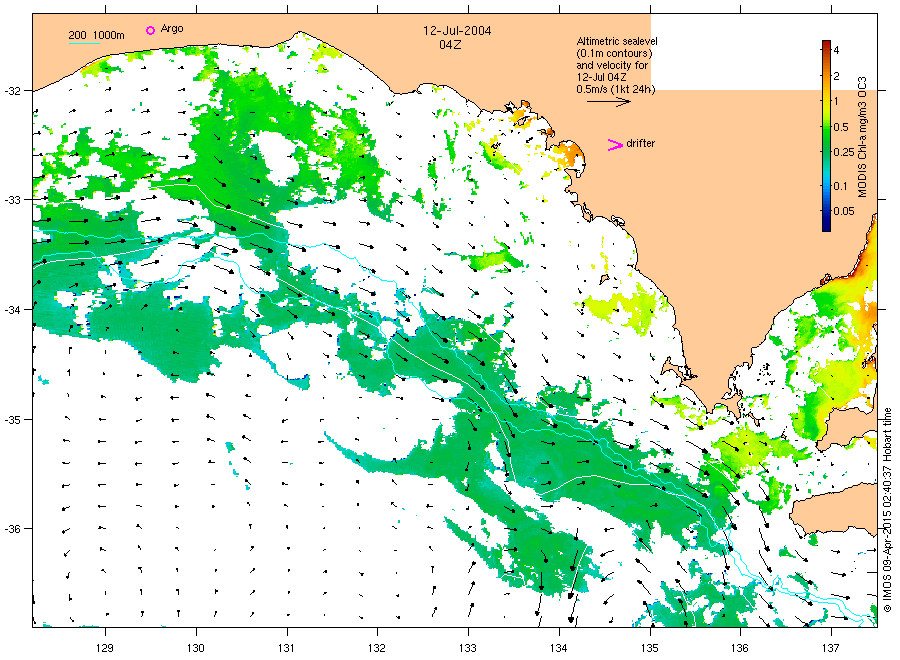
Task: Click longitude label 133
Action: [x=468, y=649]
